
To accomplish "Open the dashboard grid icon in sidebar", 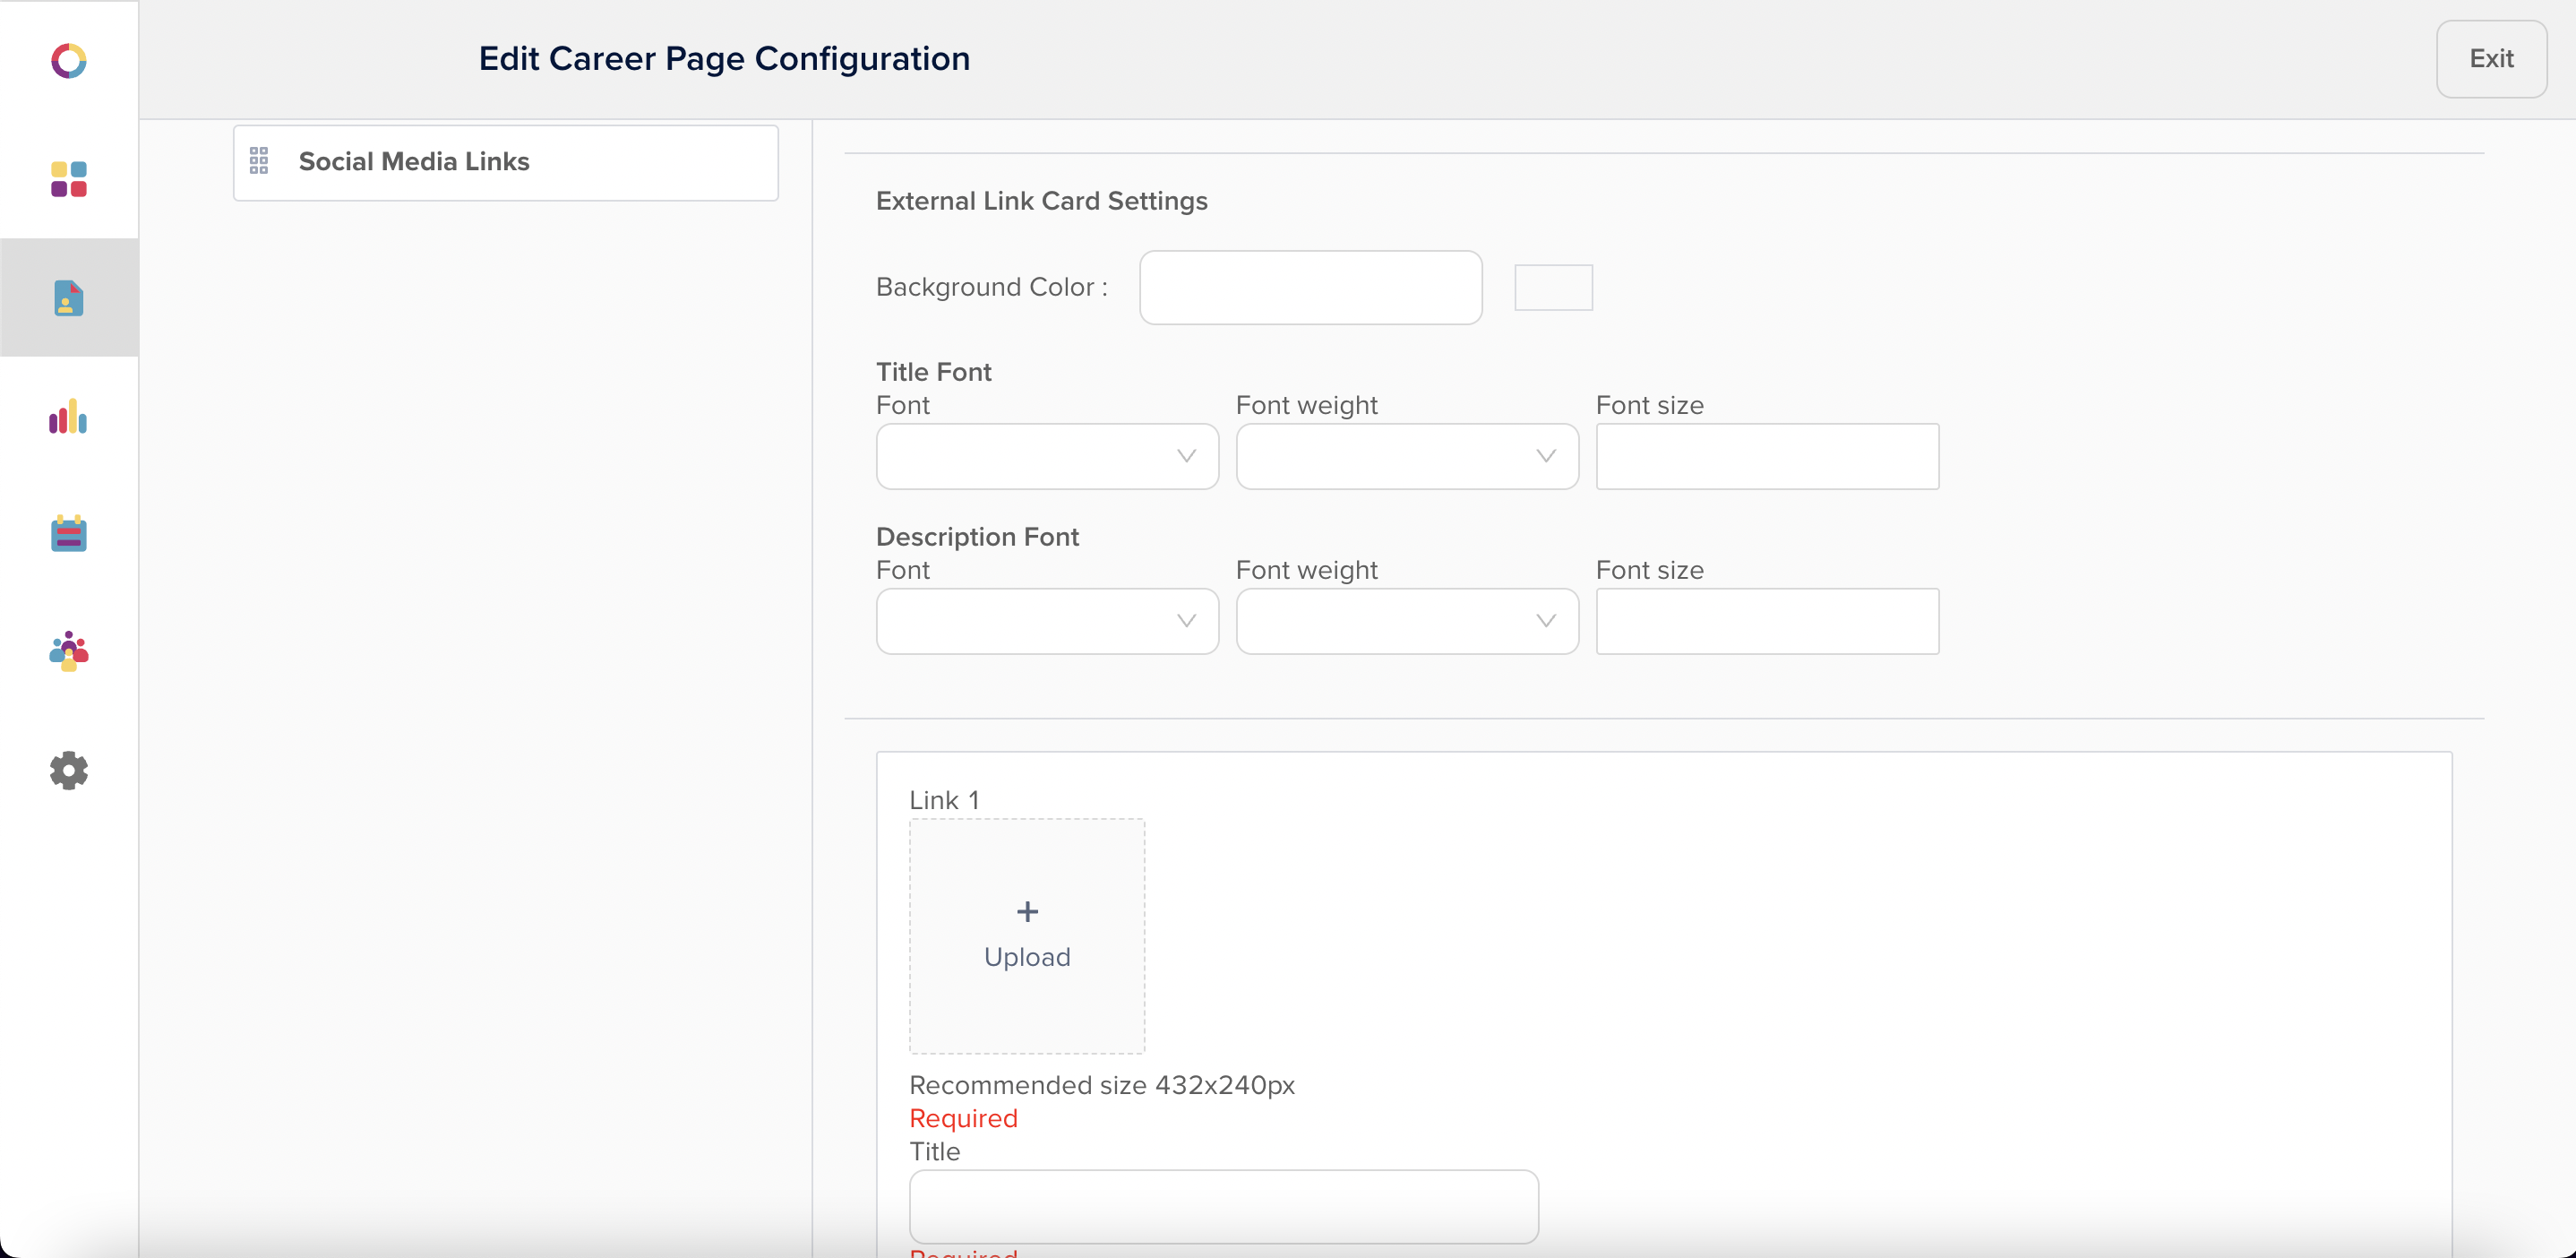I will coord(69,179).
